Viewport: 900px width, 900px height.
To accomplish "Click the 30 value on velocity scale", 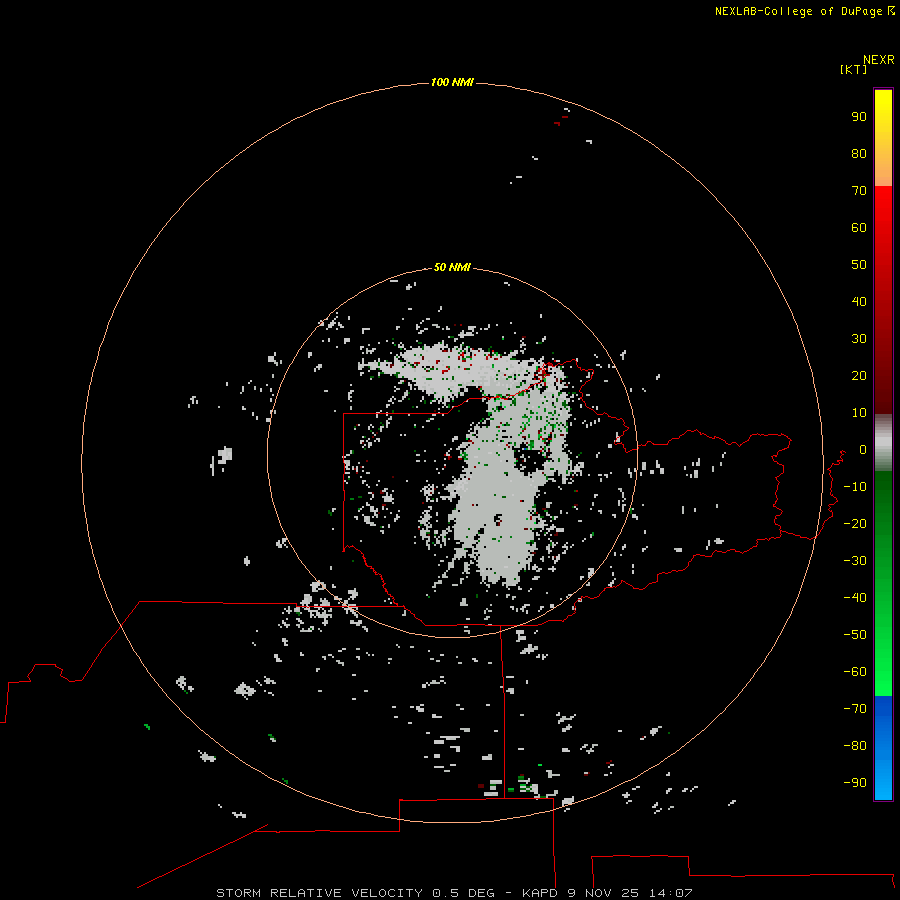I will click(x=859, y=339).
